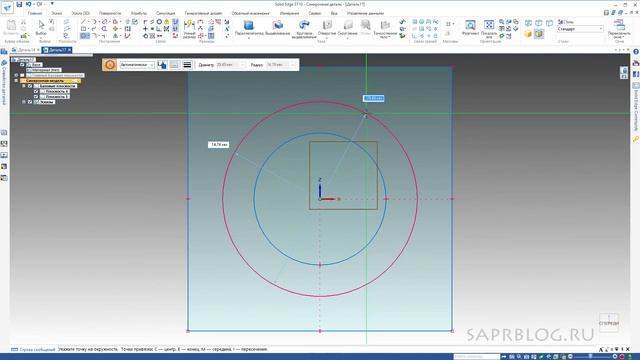
Task: Open the YouTube panel icon on right edge
Action: [636, 63]
